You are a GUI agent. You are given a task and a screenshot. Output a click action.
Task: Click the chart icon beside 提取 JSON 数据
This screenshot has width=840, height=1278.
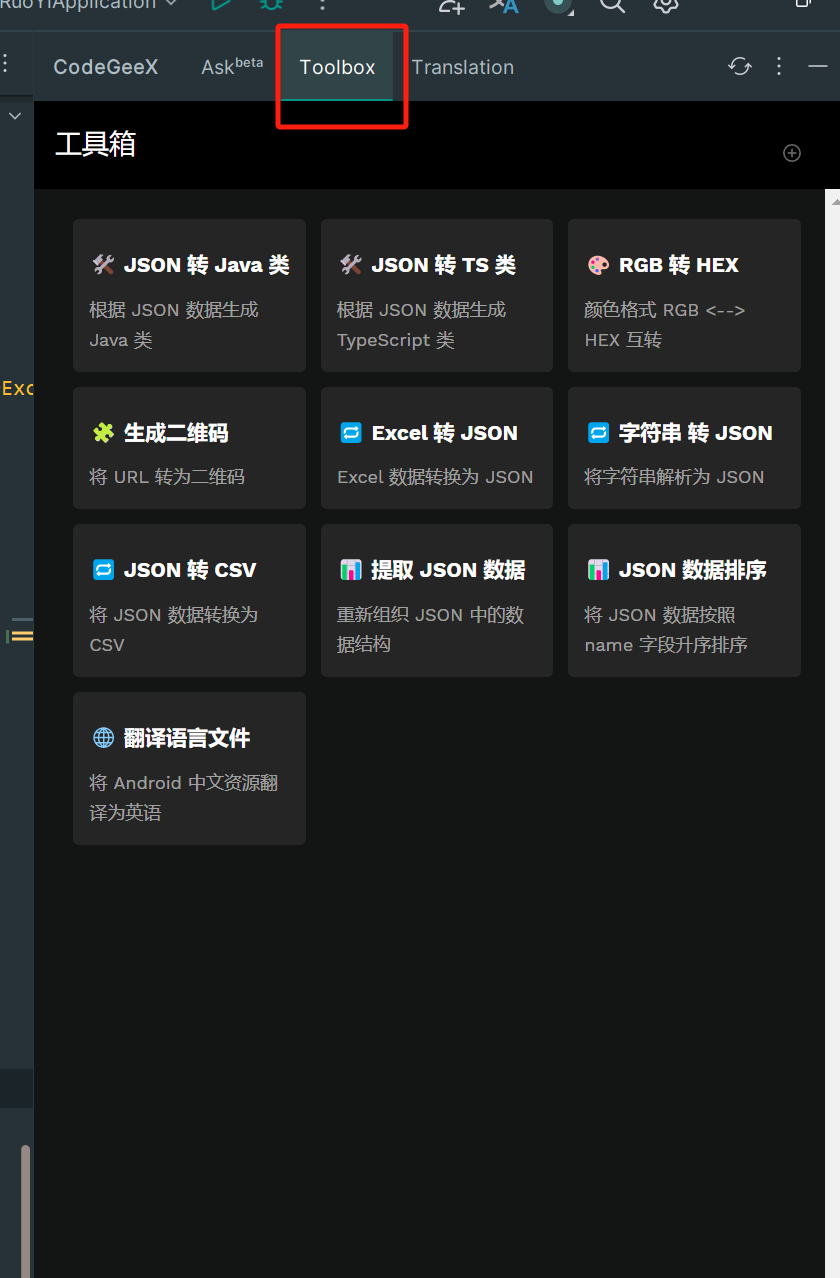351,570
